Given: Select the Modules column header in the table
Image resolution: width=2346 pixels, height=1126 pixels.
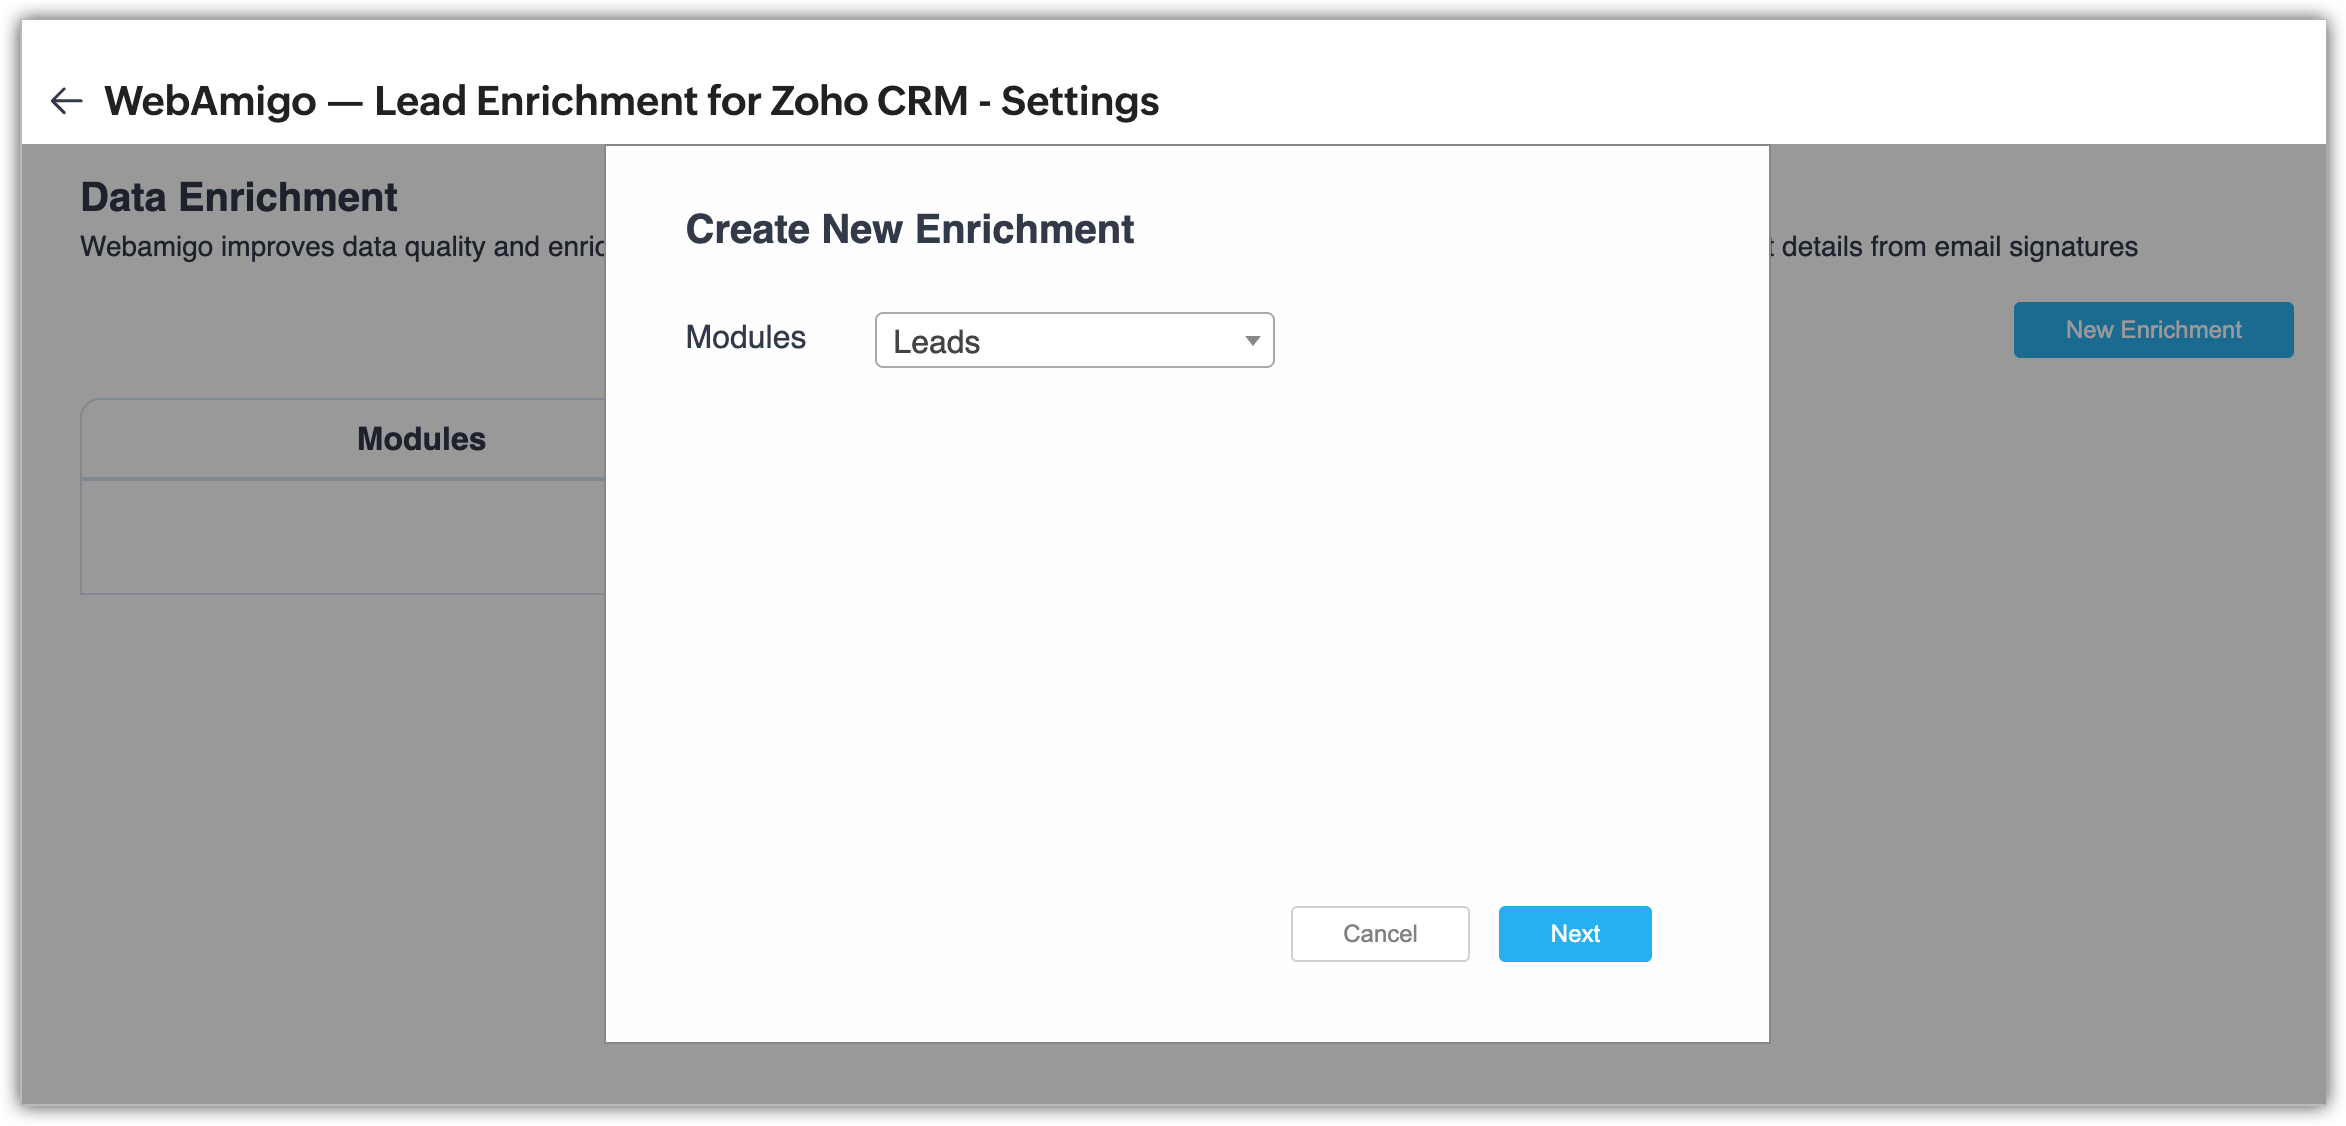Looking at the screenshot, I should tap(421, 439).
